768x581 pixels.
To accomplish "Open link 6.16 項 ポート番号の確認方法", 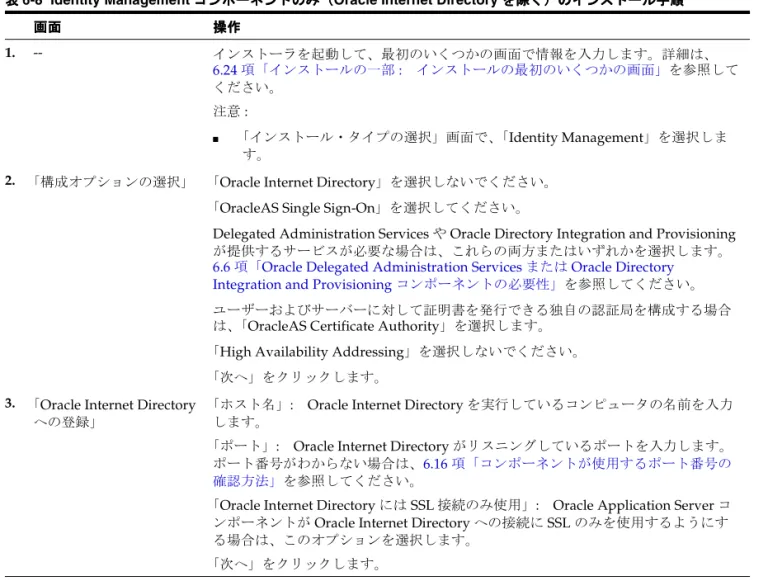I will (x=472, y=472).
